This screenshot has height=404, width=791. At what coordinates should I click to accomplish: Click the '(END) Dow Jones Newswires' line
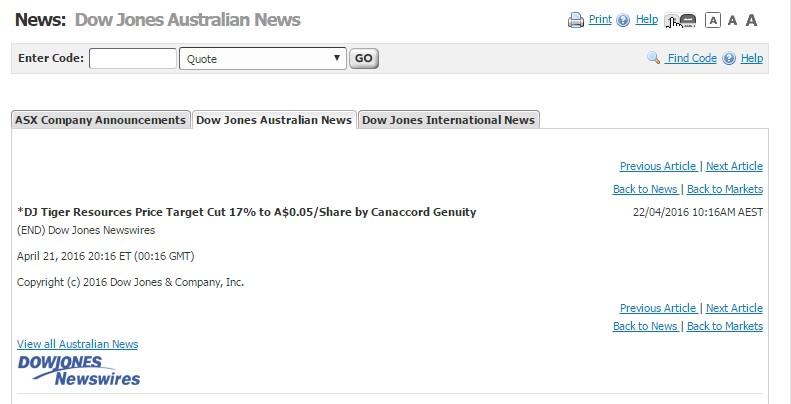click(x=86, y=230)
